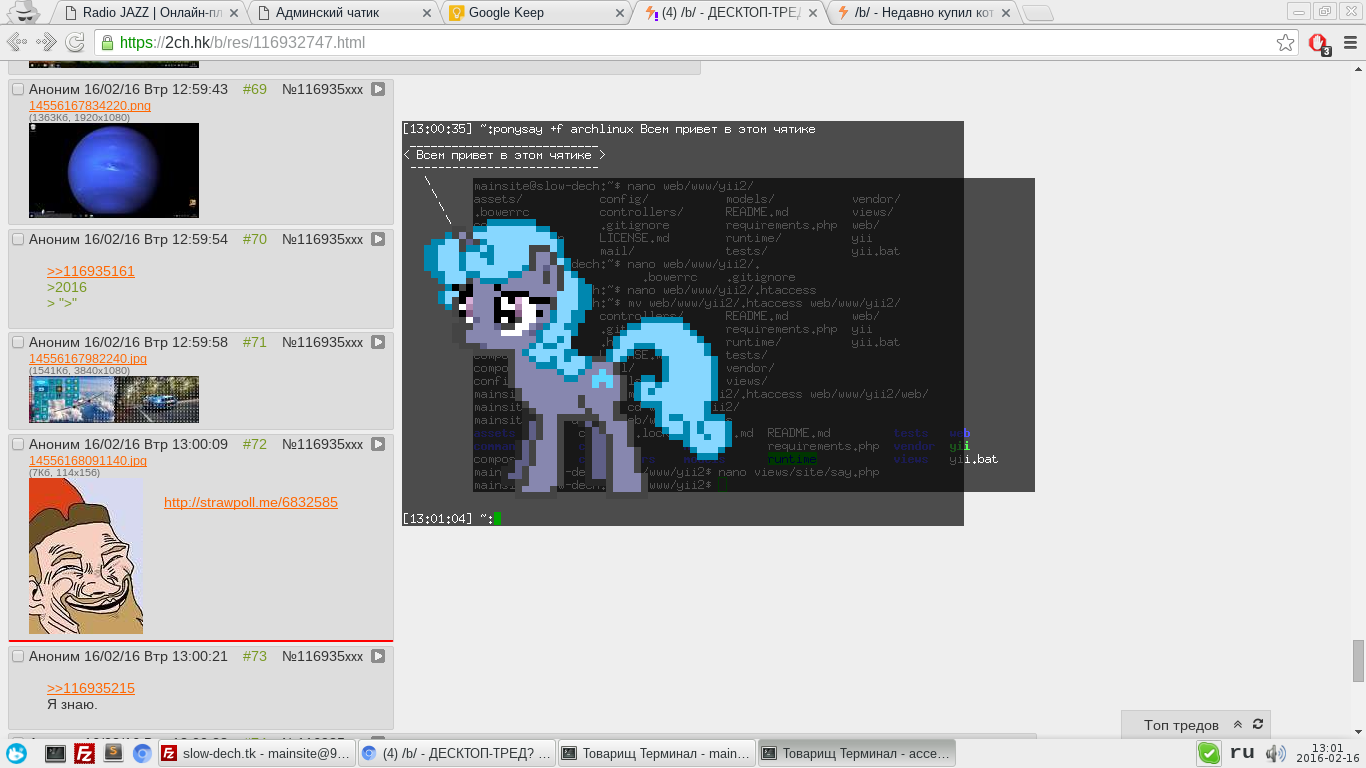
Task: Click the green checkmark tray icon
Action: (x=1209, y=753)
